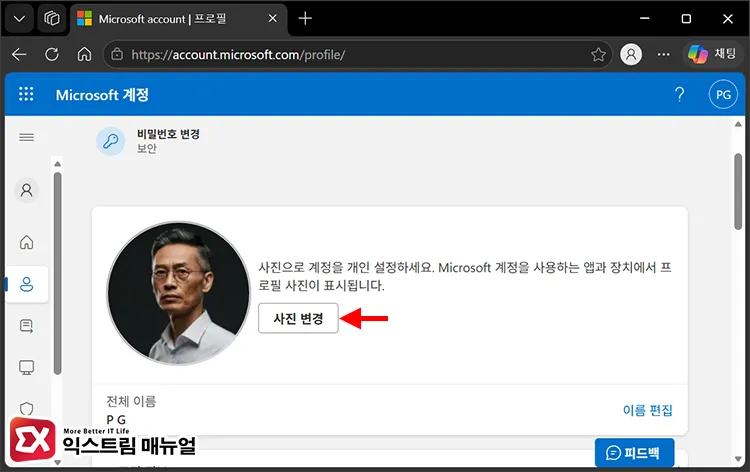Screen dimensions: 750x472
Task: Focus the address bar URL
Action: [x=238, y=55]
